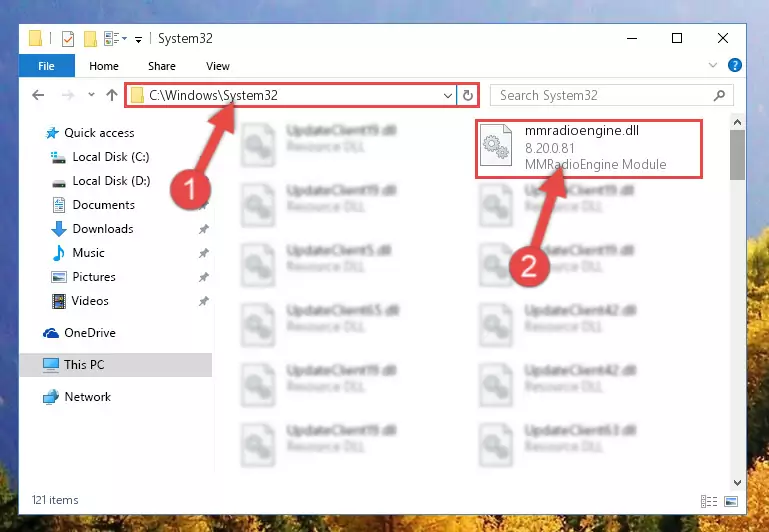The height and width of the screenshot is (532, 769).
Task: Open the address bar history dropdown
Action: click(447, 96)
